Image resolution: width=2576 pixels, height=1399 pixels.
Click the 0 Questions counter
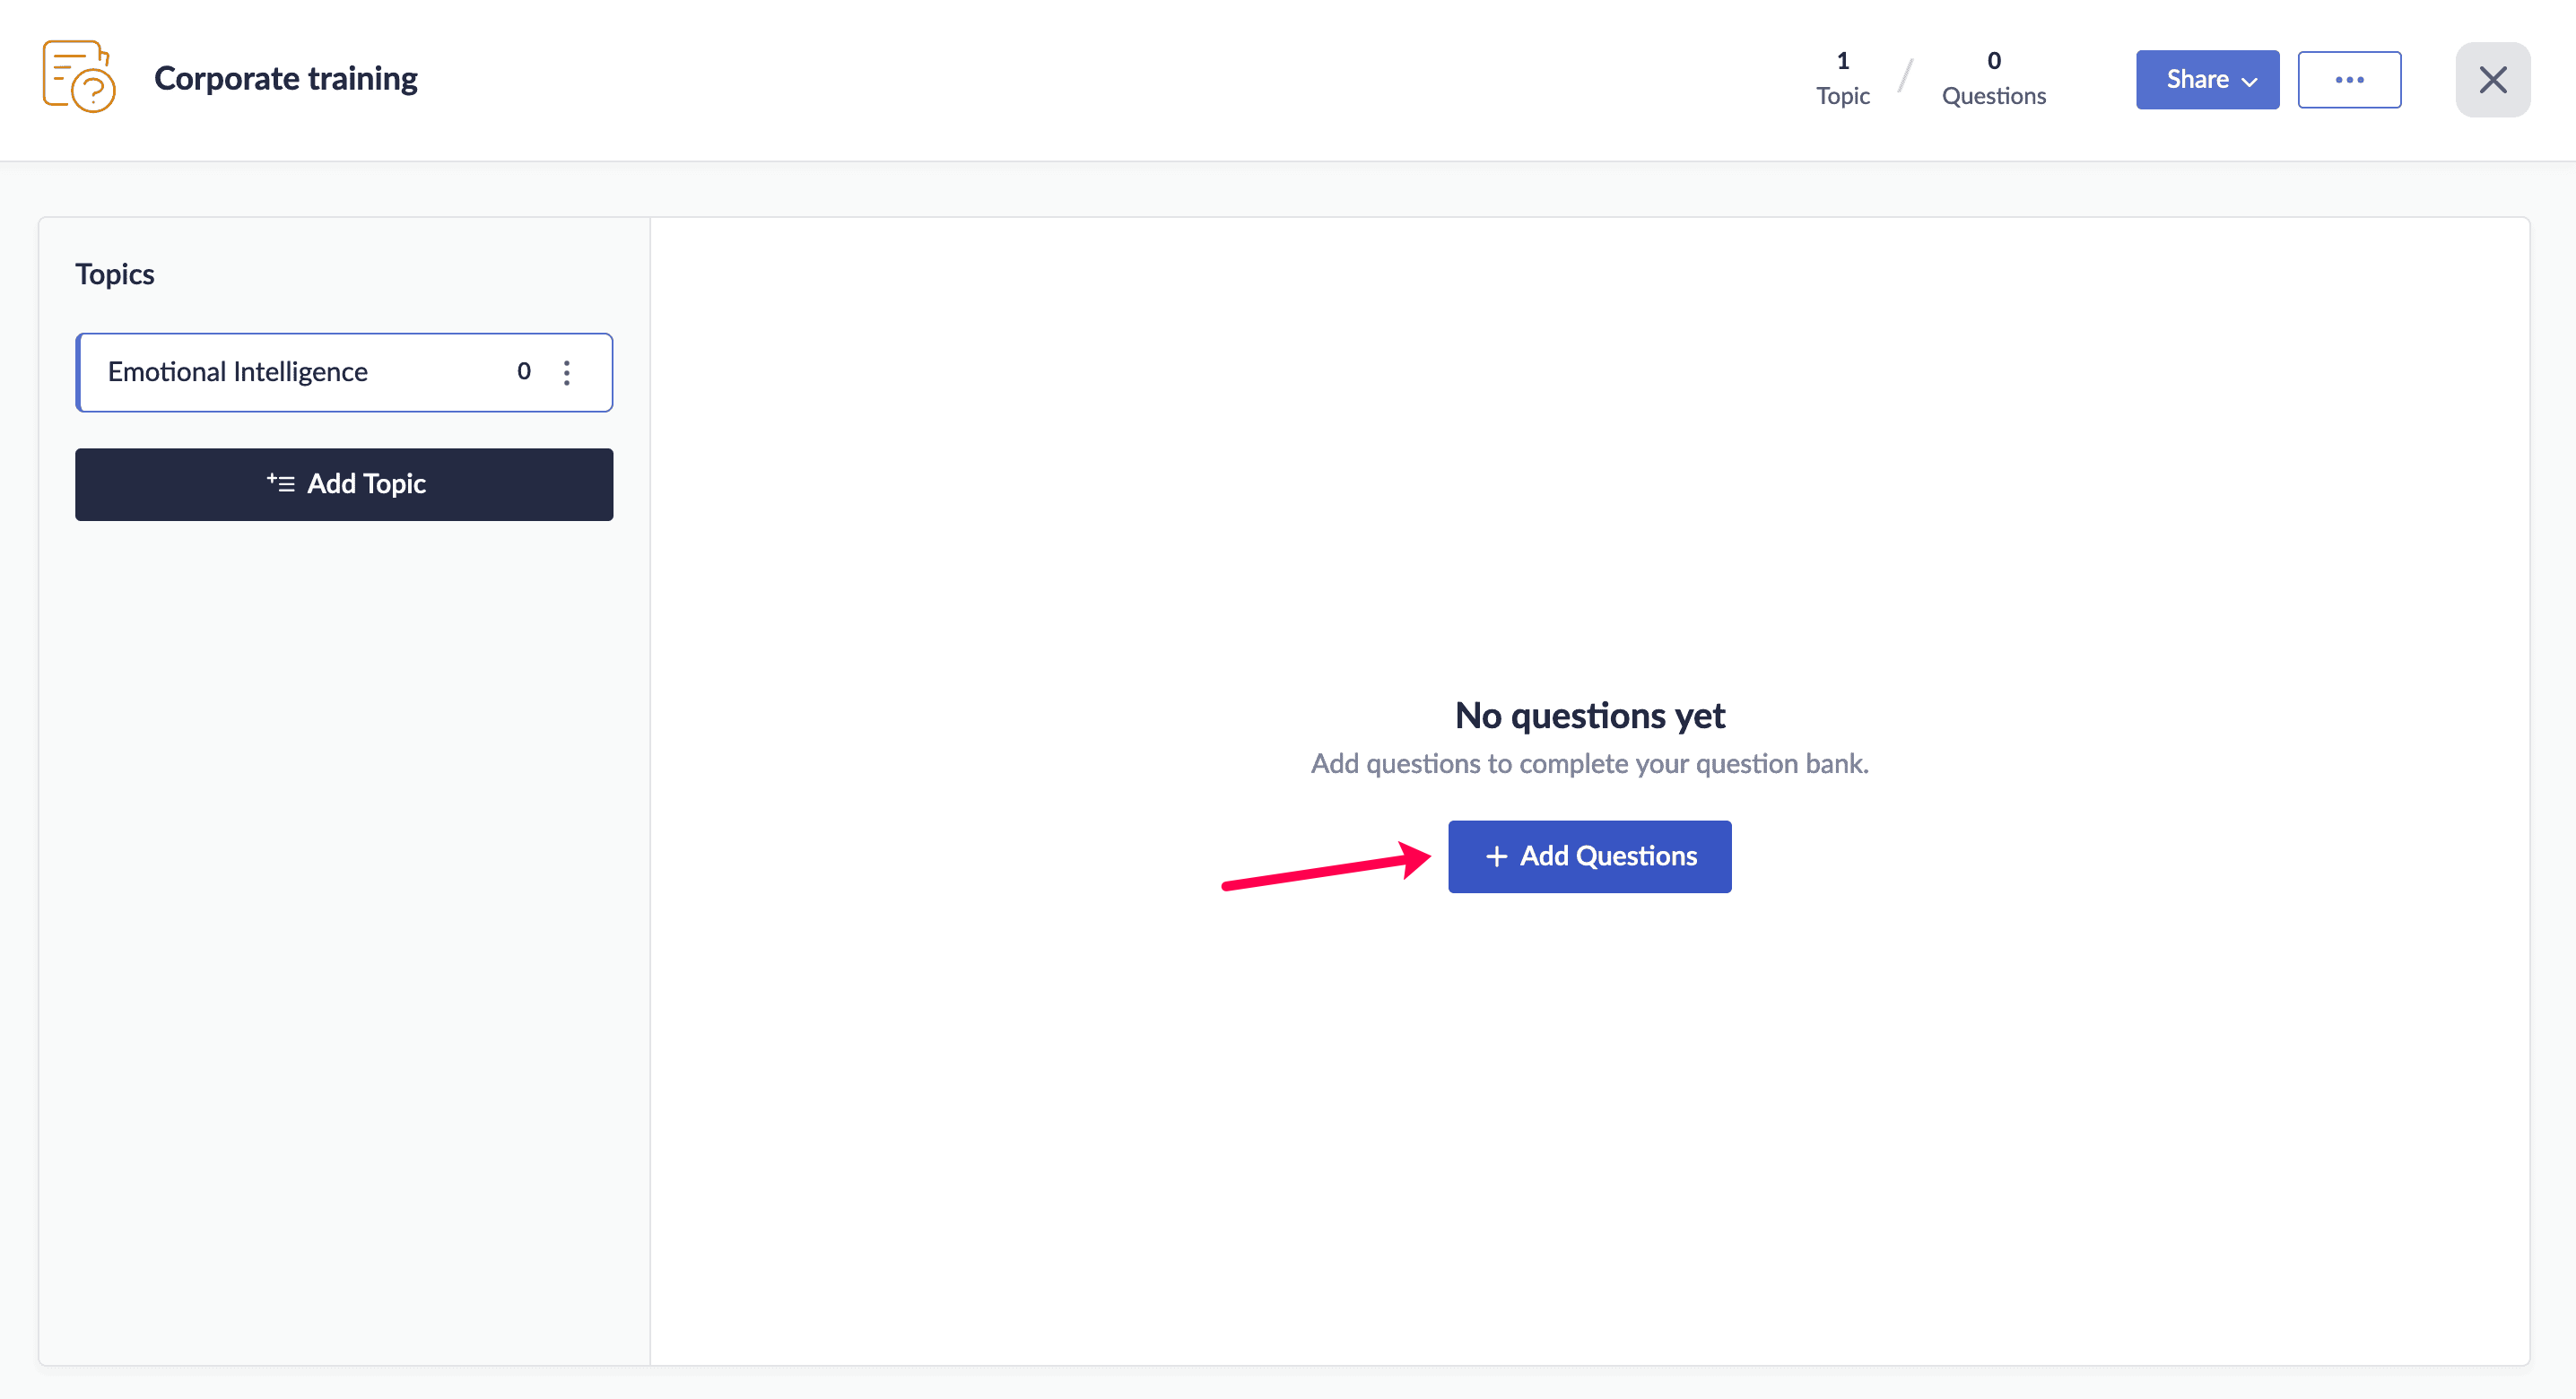(1993, 78)
